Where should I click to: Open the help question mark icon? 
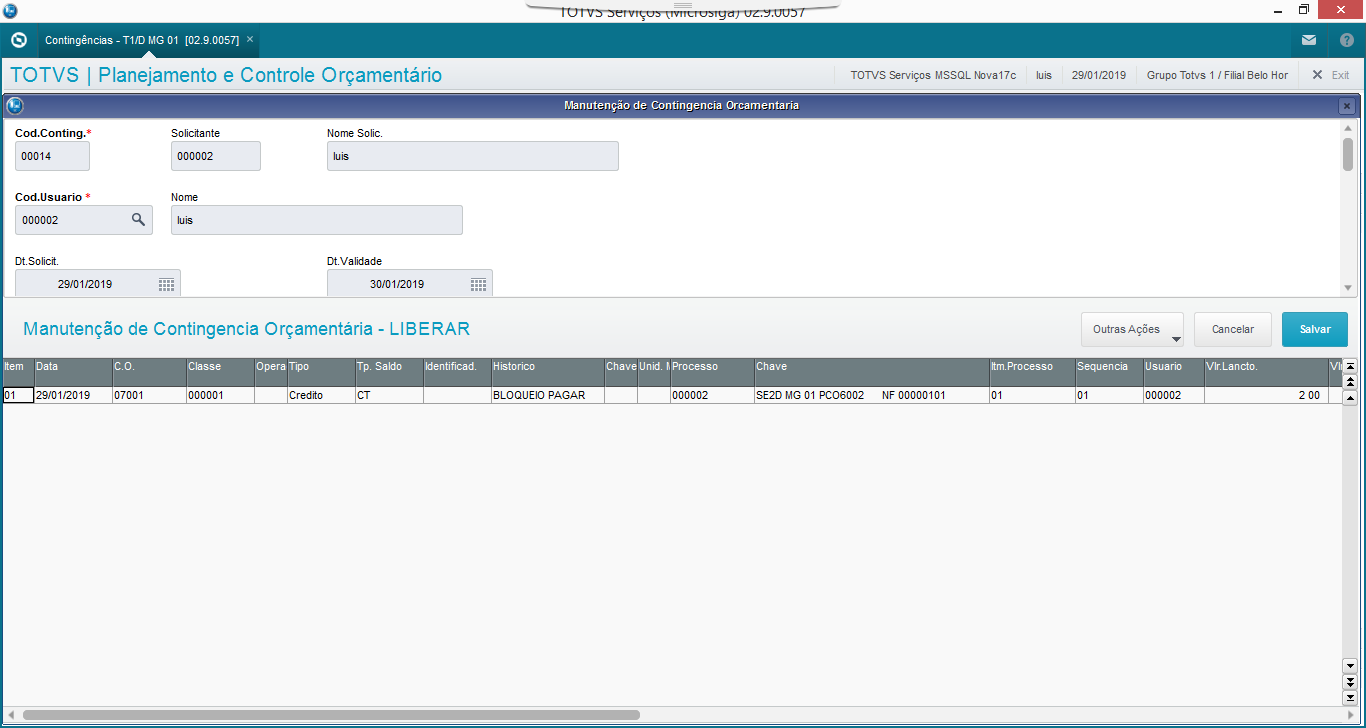pos(1346,41)
